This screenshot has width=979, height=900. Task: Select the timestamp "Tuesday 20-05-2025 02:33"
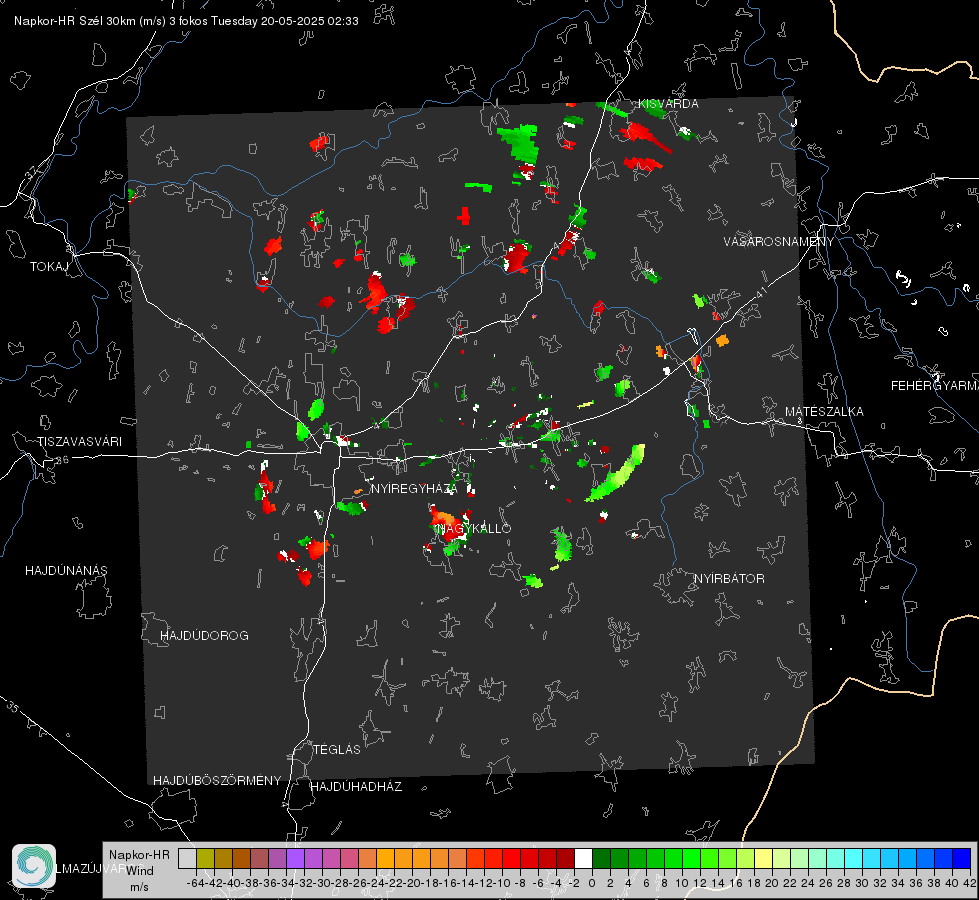tap(285, 21)
